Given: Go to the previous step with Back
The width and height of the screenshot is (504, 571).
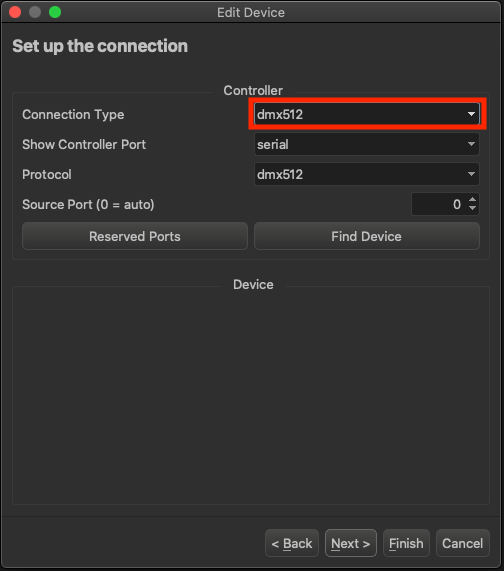Looking at the screenshot, I should click(292, 543).
